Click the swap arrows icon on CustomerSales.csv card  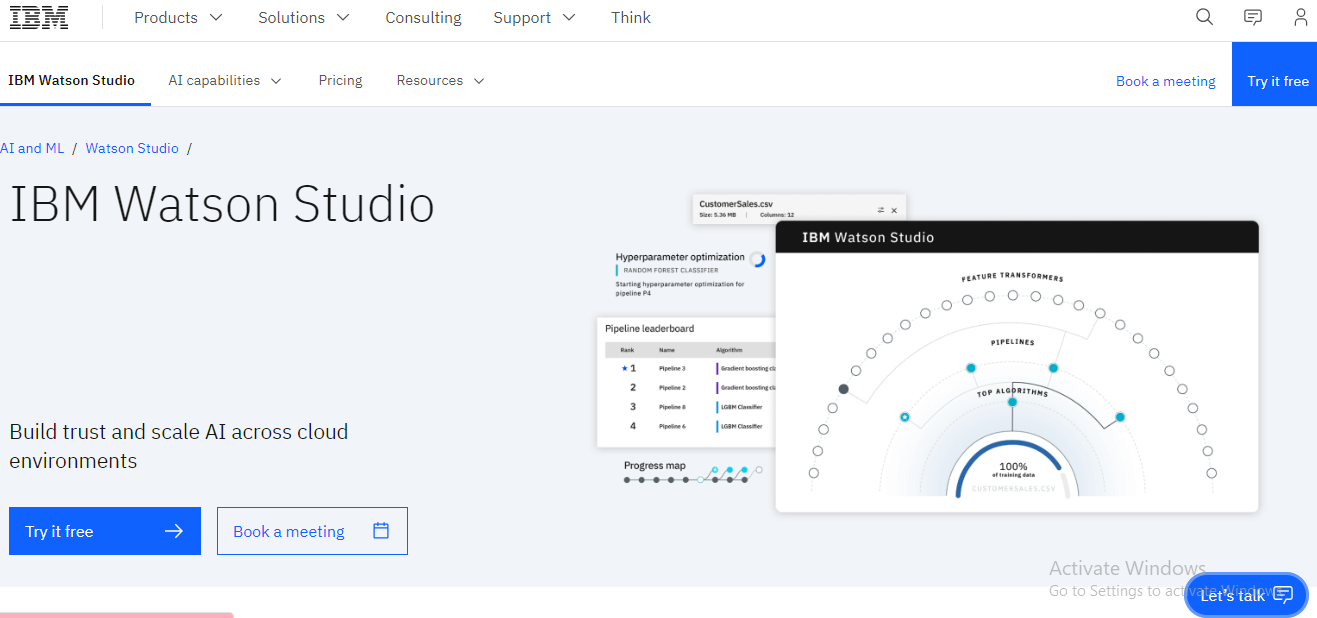pos(881,210)
